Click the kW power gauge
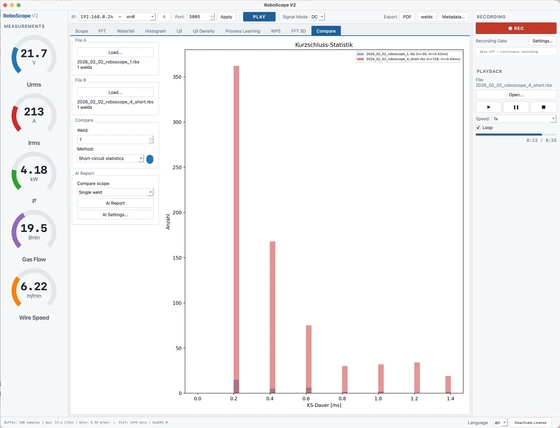This screenshot has height=428, width=560. point(34,173)
